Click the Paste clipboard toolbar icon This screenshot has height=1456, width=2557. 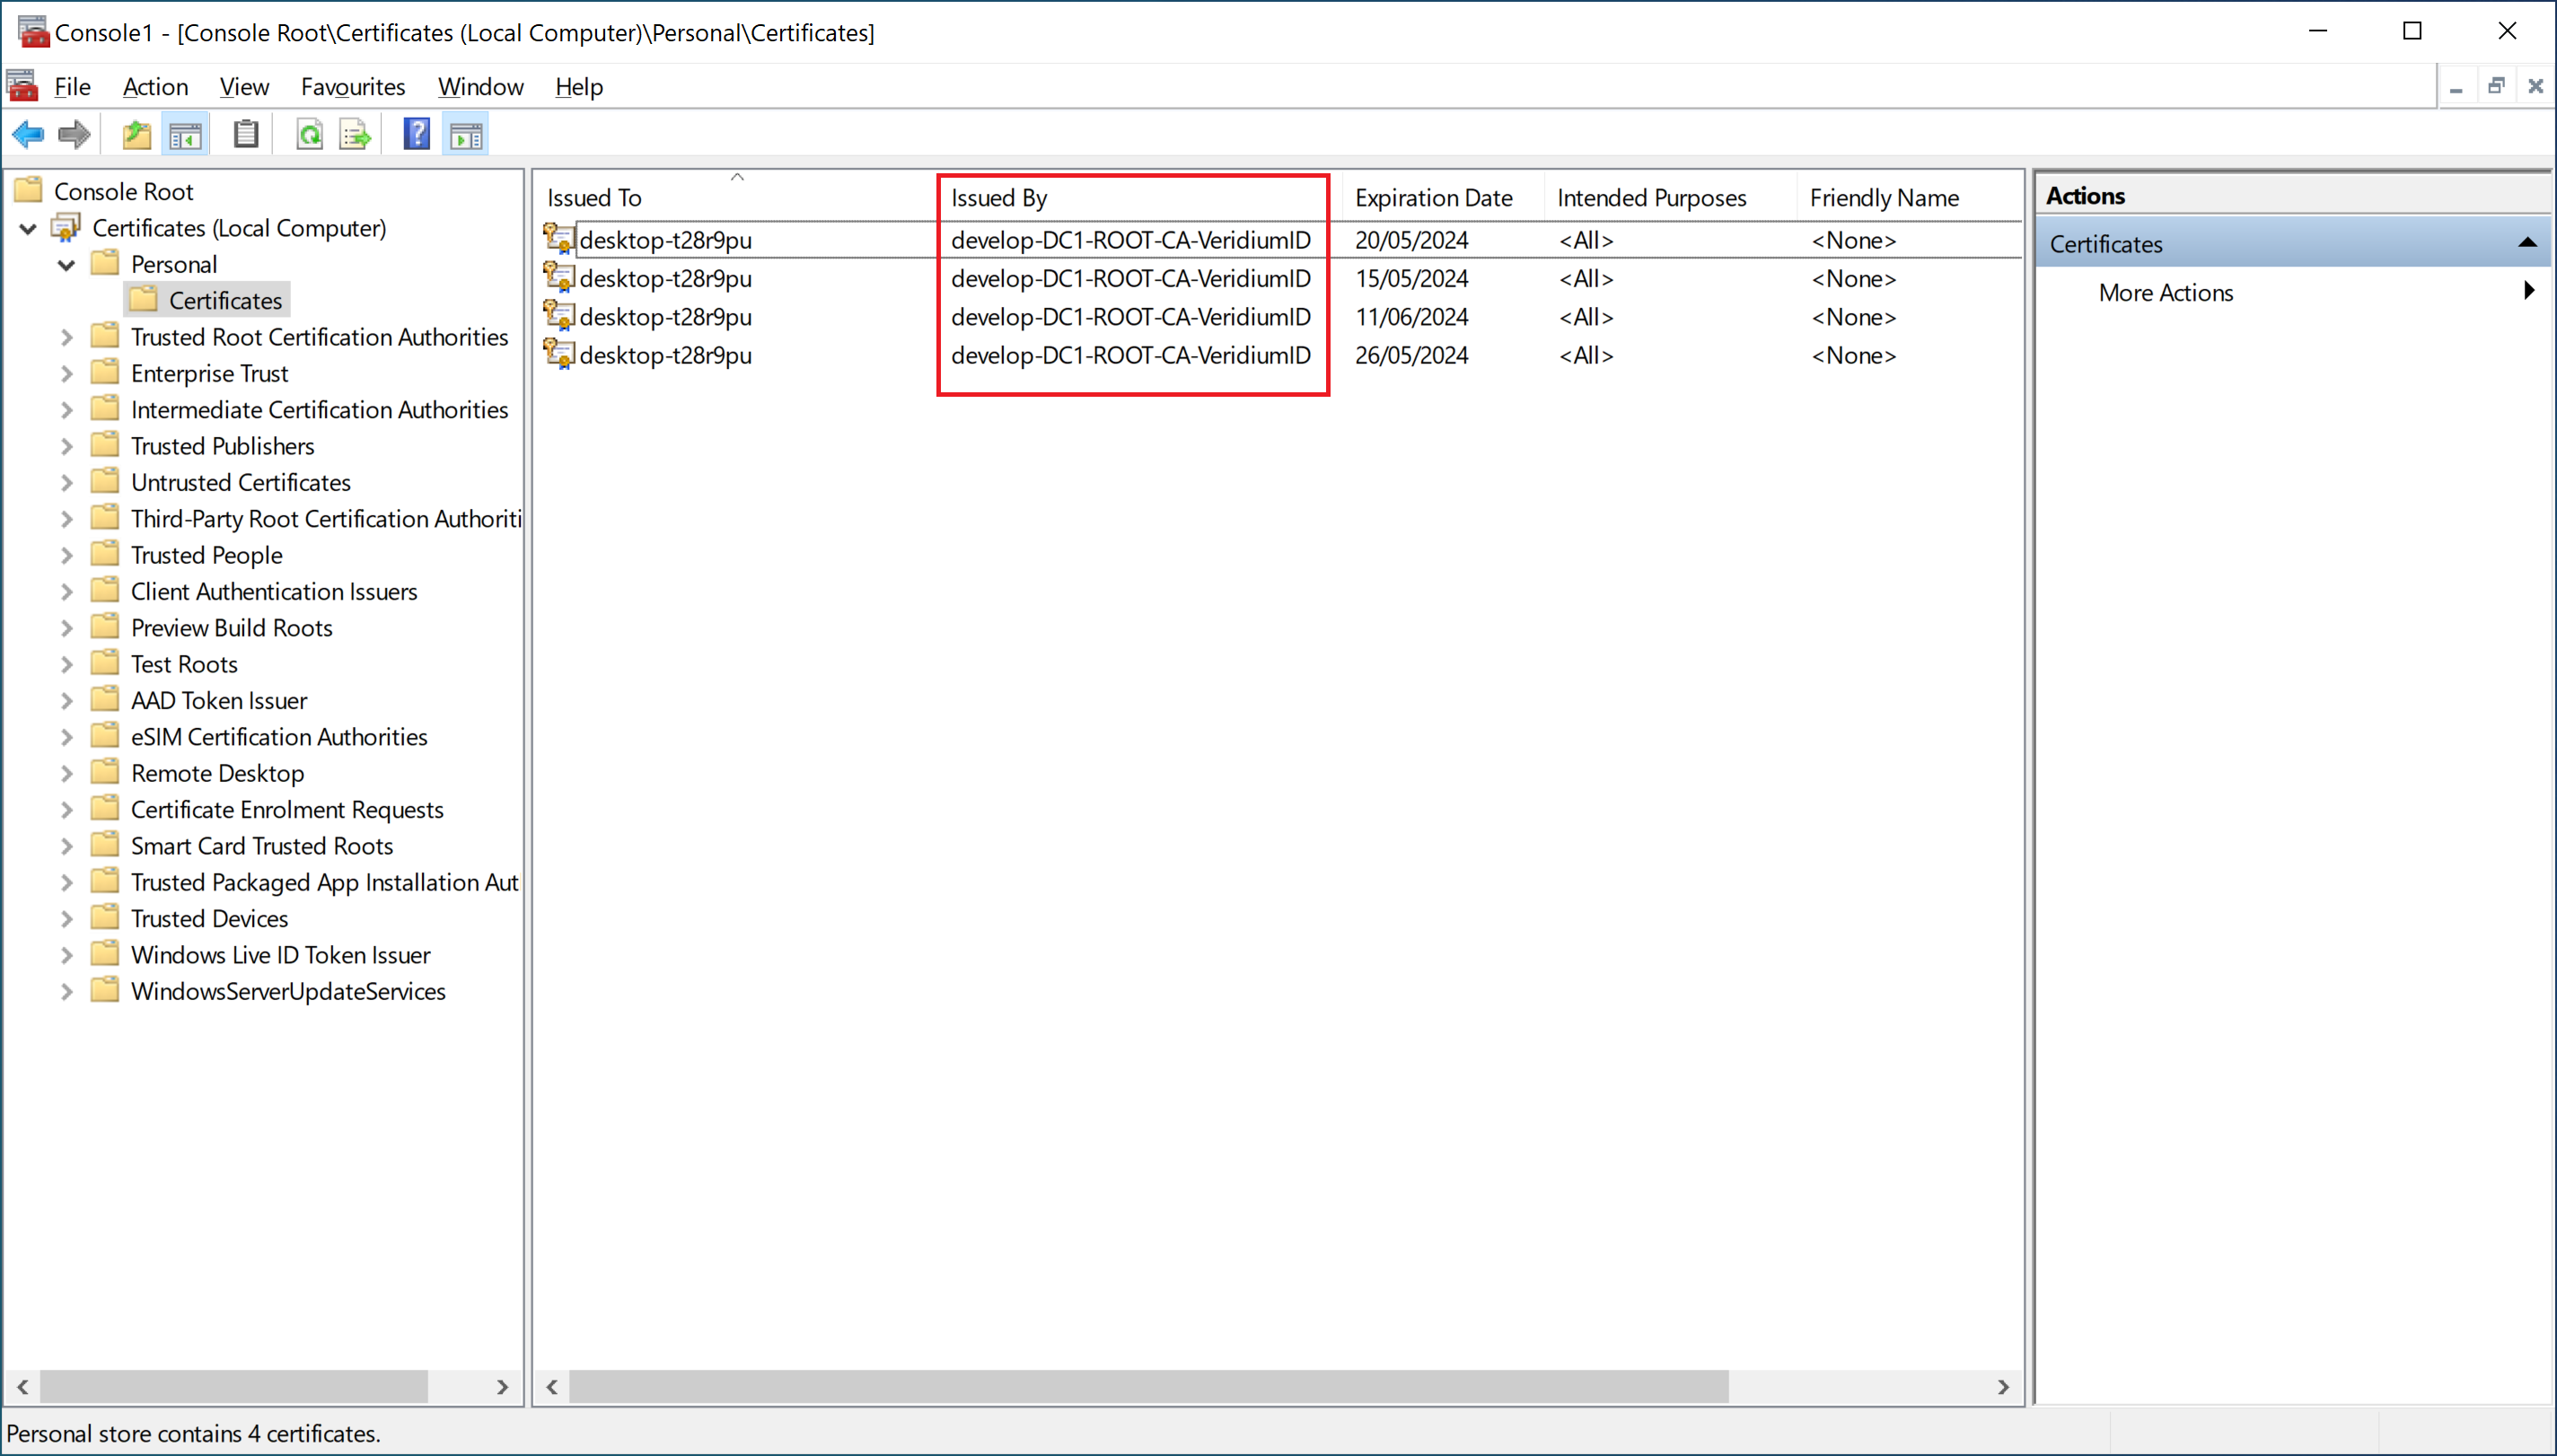(x=246, y=134)
